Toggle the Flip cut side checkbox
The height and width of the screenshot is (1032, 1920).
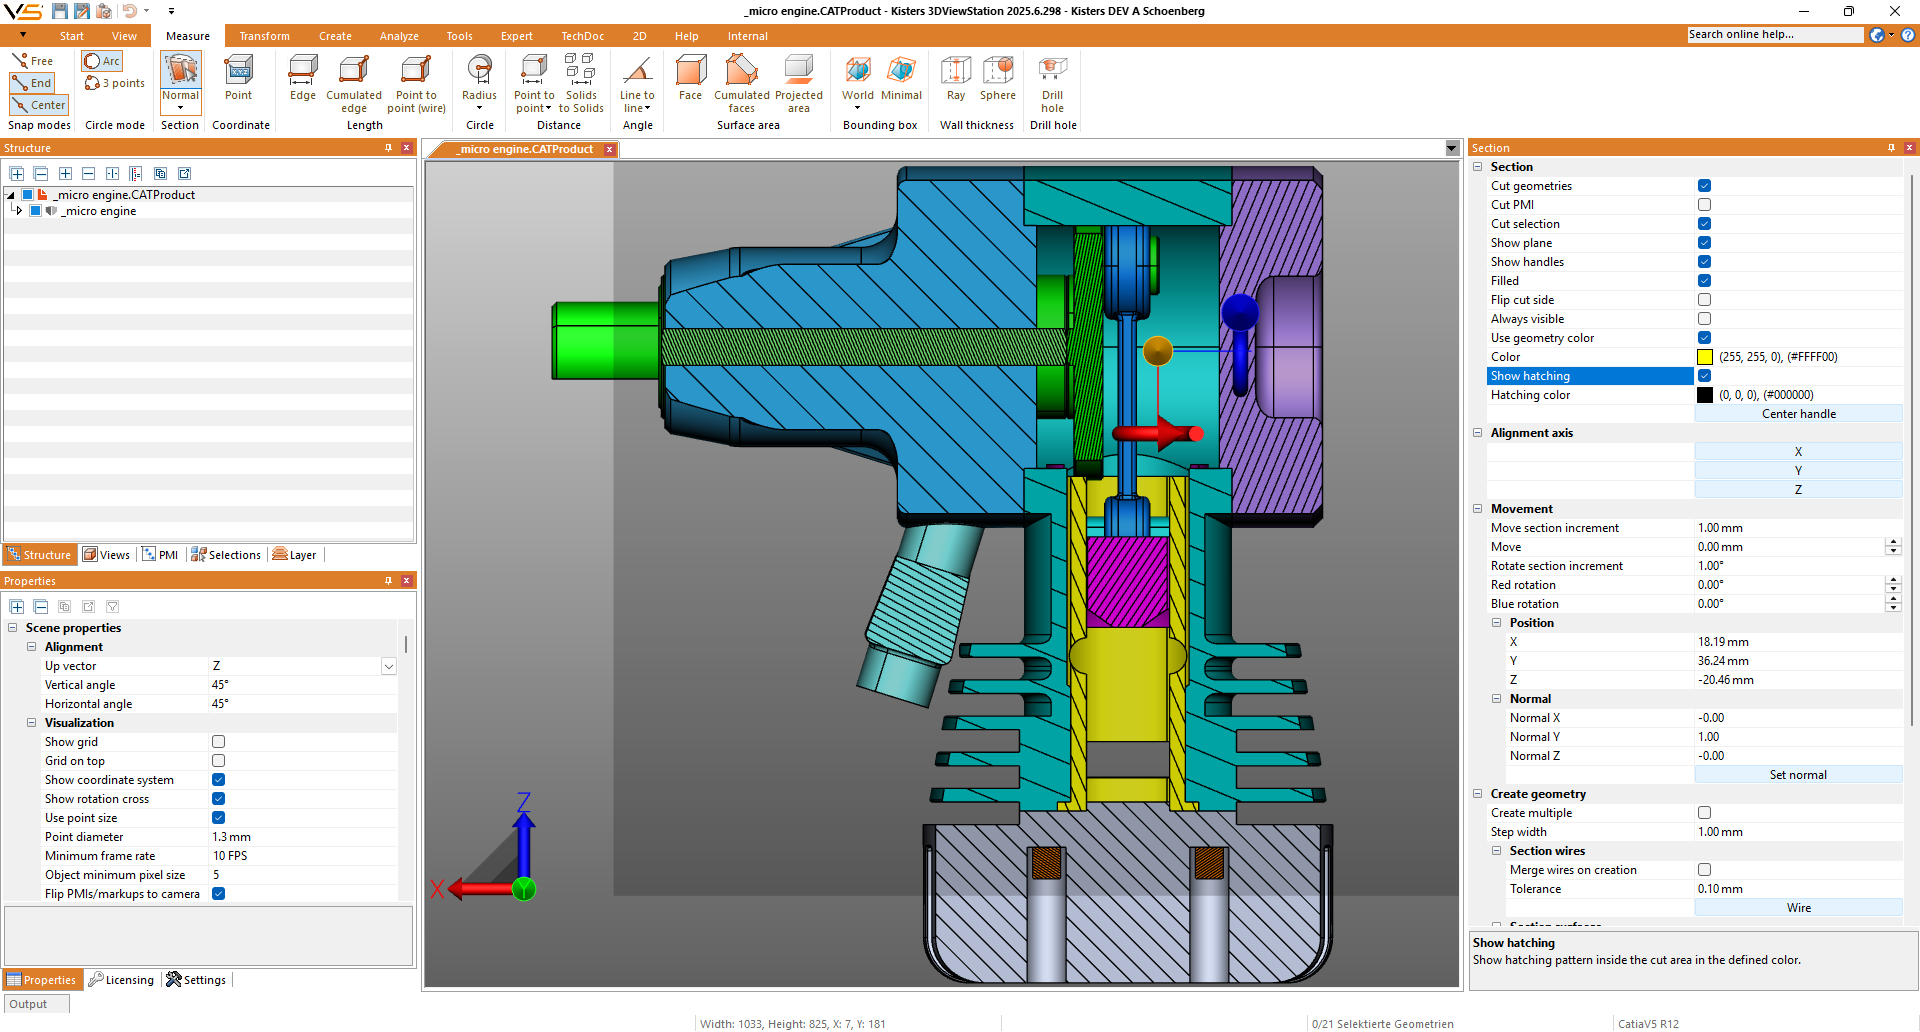1704,300
